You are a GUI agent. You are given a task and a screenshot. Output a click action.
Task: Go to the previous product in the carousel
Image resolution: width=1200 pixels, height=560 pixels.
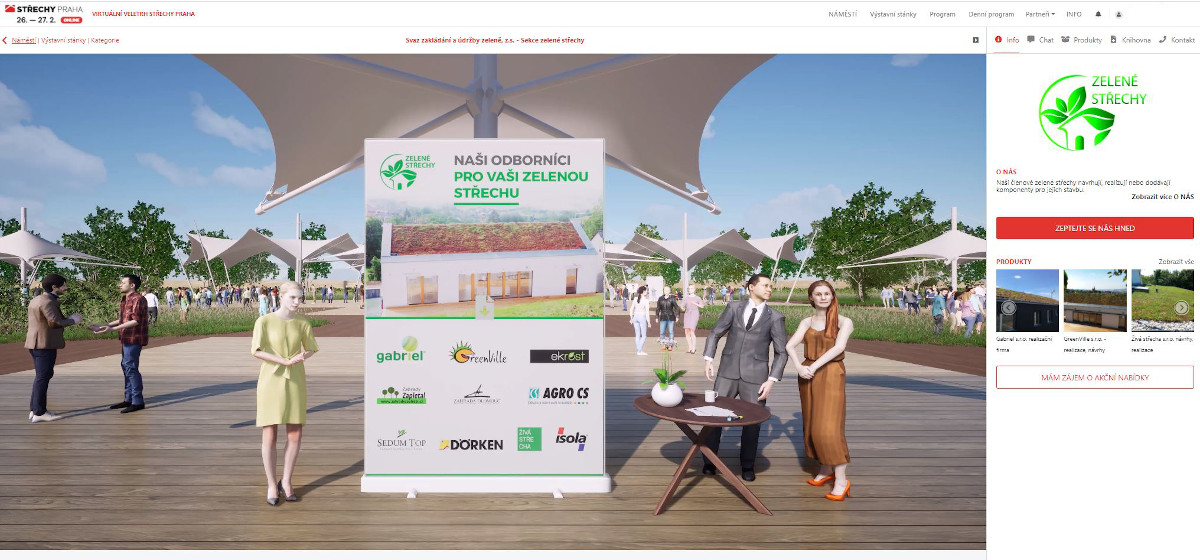(x=1008, y=307)
